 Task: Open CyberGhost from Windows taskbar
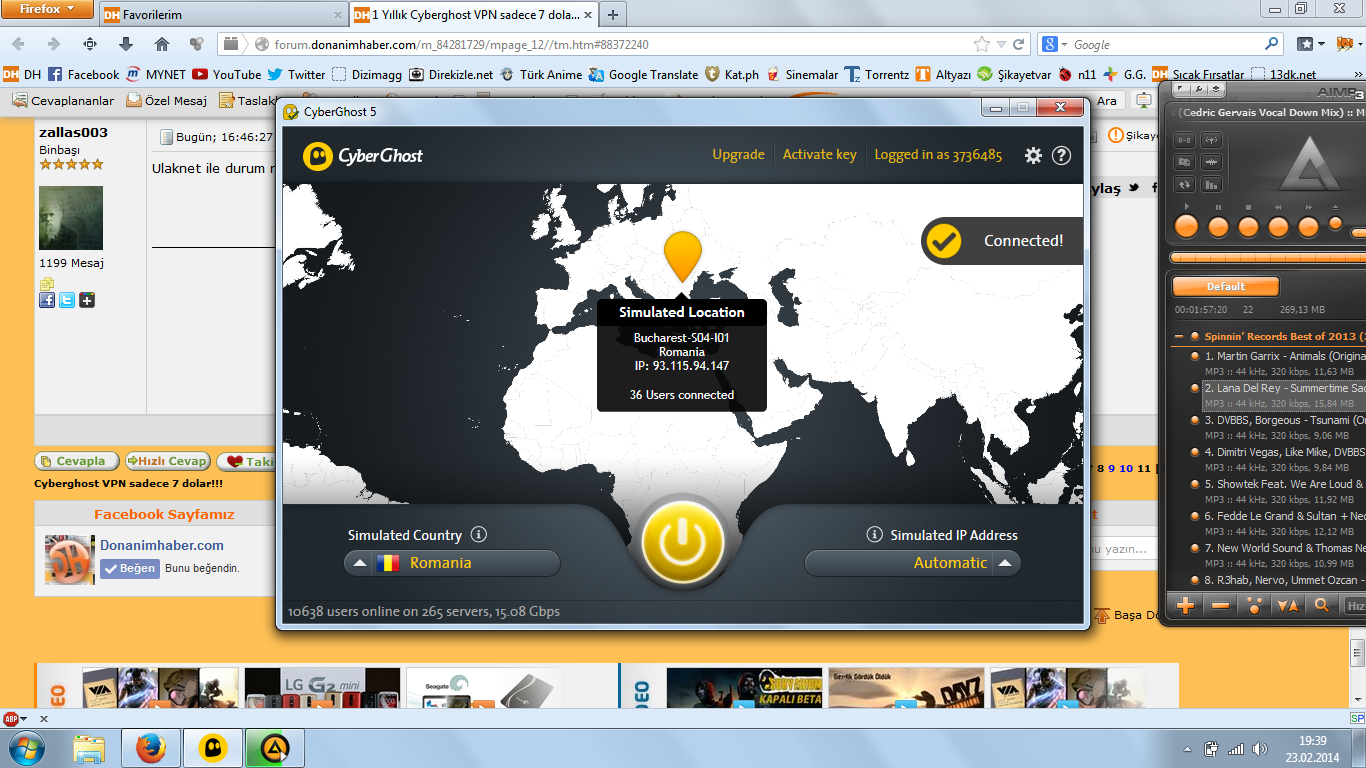click(x=213, y=748)
